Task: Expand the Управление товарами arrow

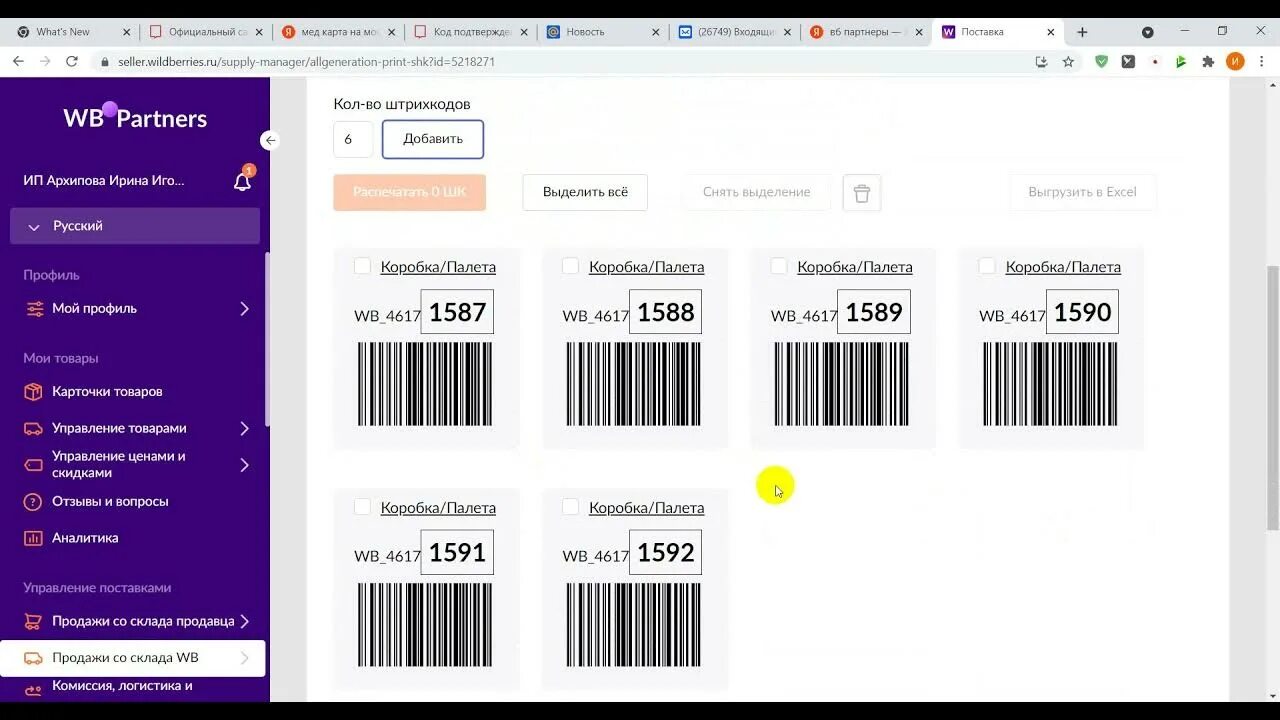Action: point(244,428)
